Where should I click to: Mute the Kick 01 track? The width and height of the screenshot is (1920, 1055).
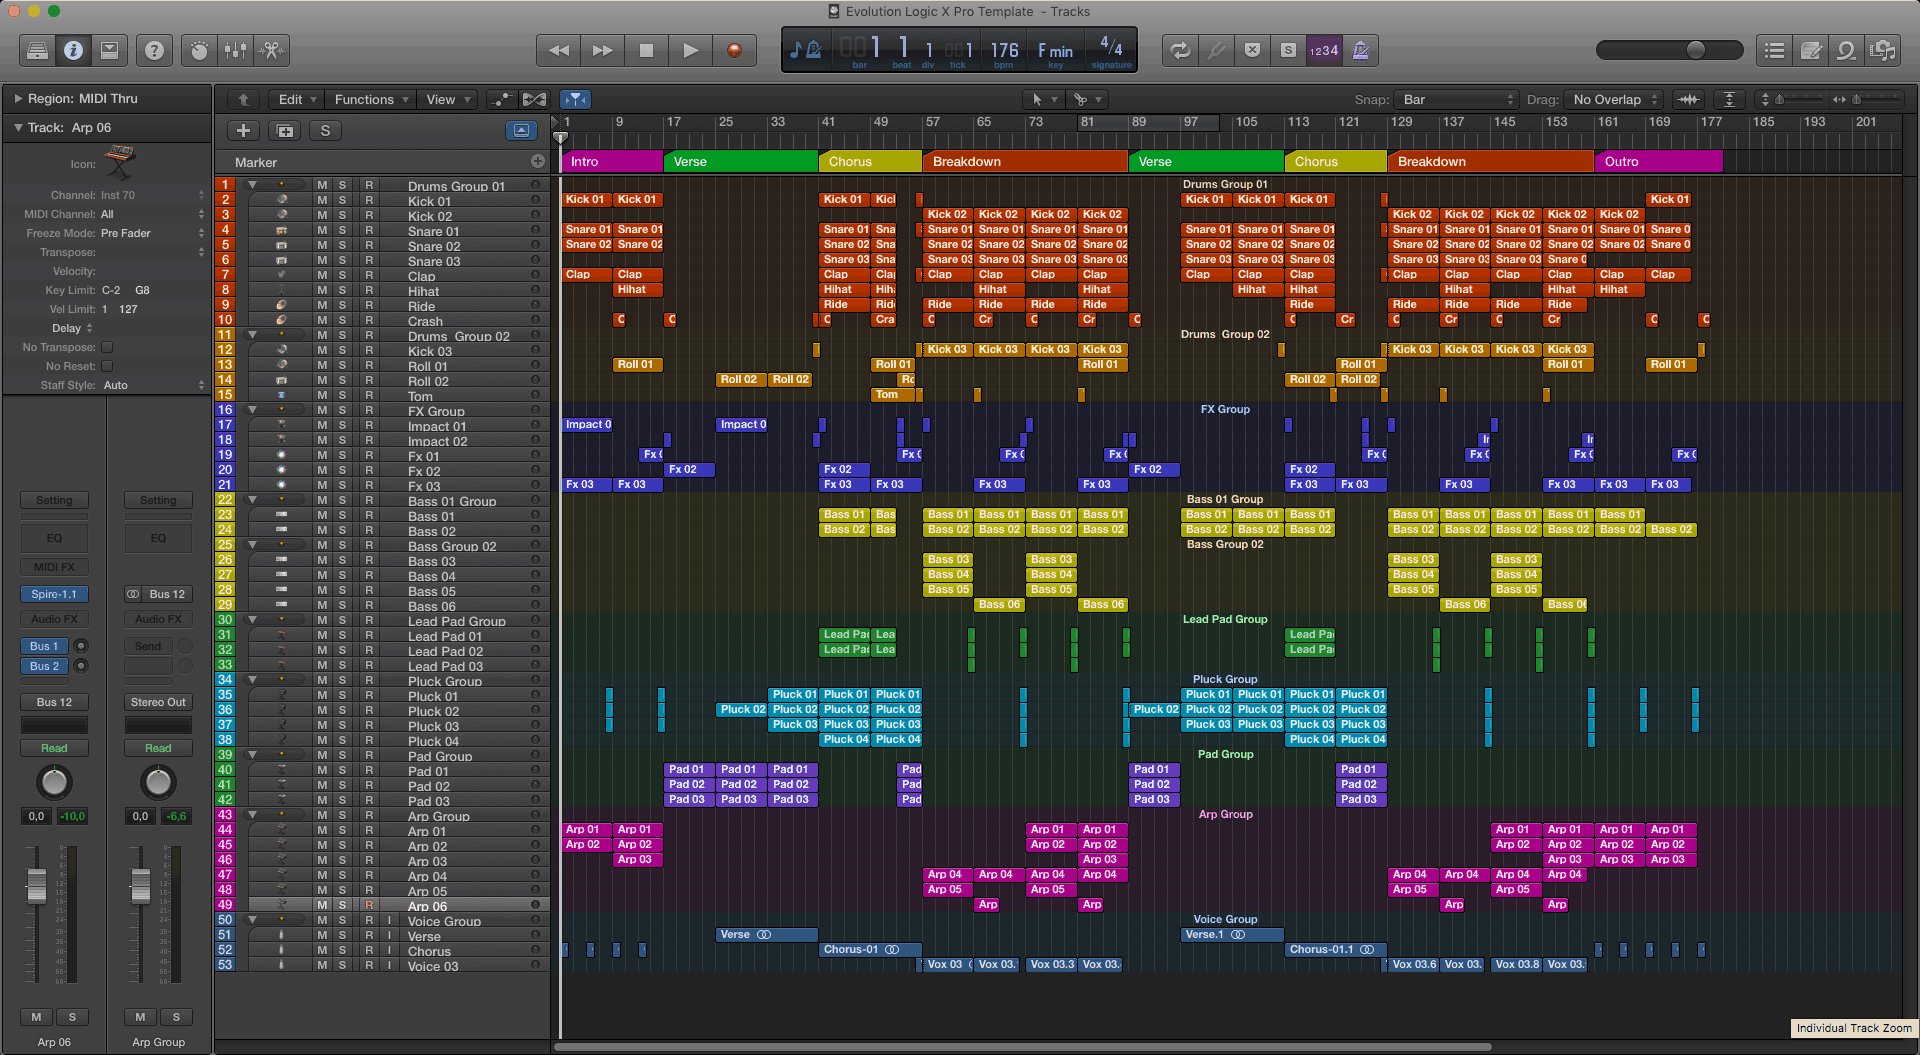[x=322, y=200]
